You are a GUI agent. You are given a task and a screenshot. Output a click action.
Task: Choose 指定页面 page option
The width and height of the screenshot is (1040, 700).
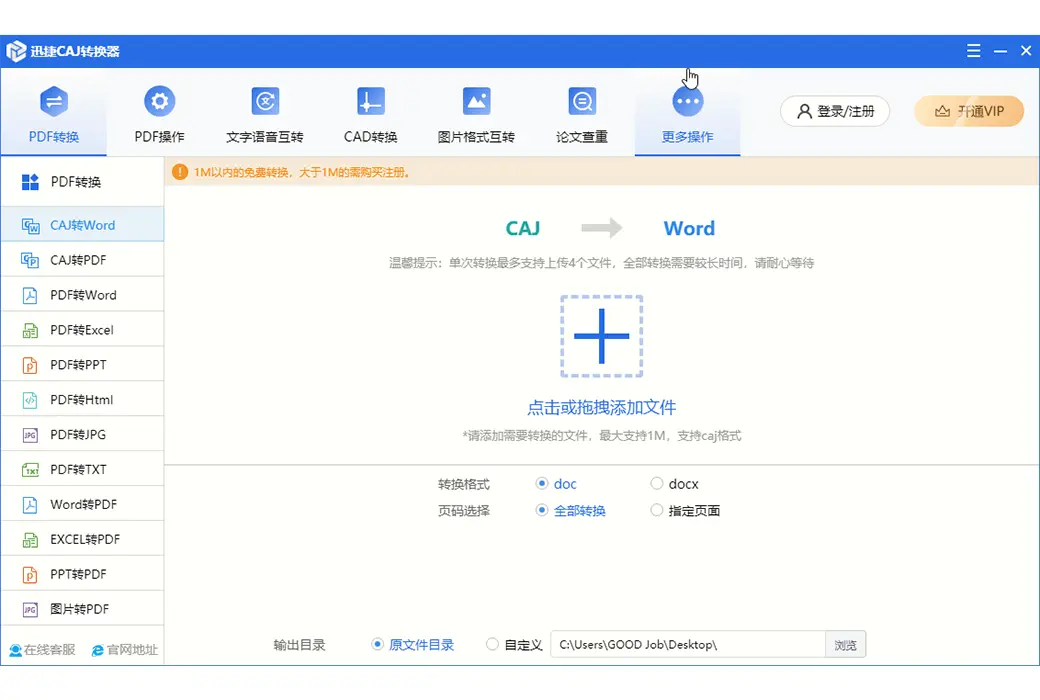coord(657,510)
